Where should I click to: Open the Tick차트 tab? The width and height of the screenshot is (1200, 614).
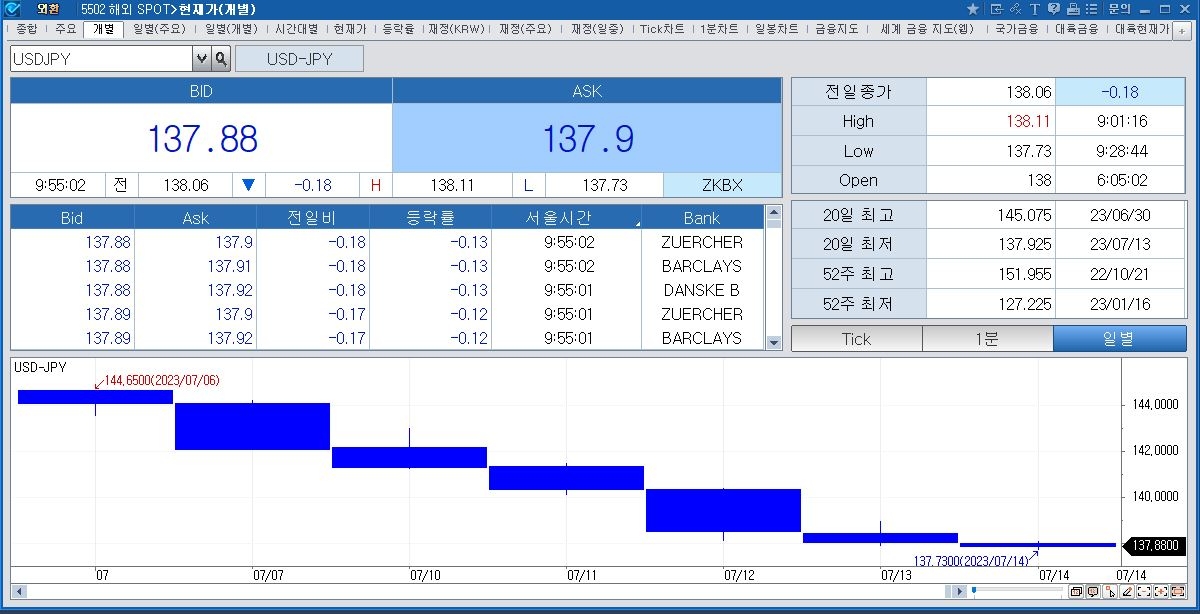point(662,29)
